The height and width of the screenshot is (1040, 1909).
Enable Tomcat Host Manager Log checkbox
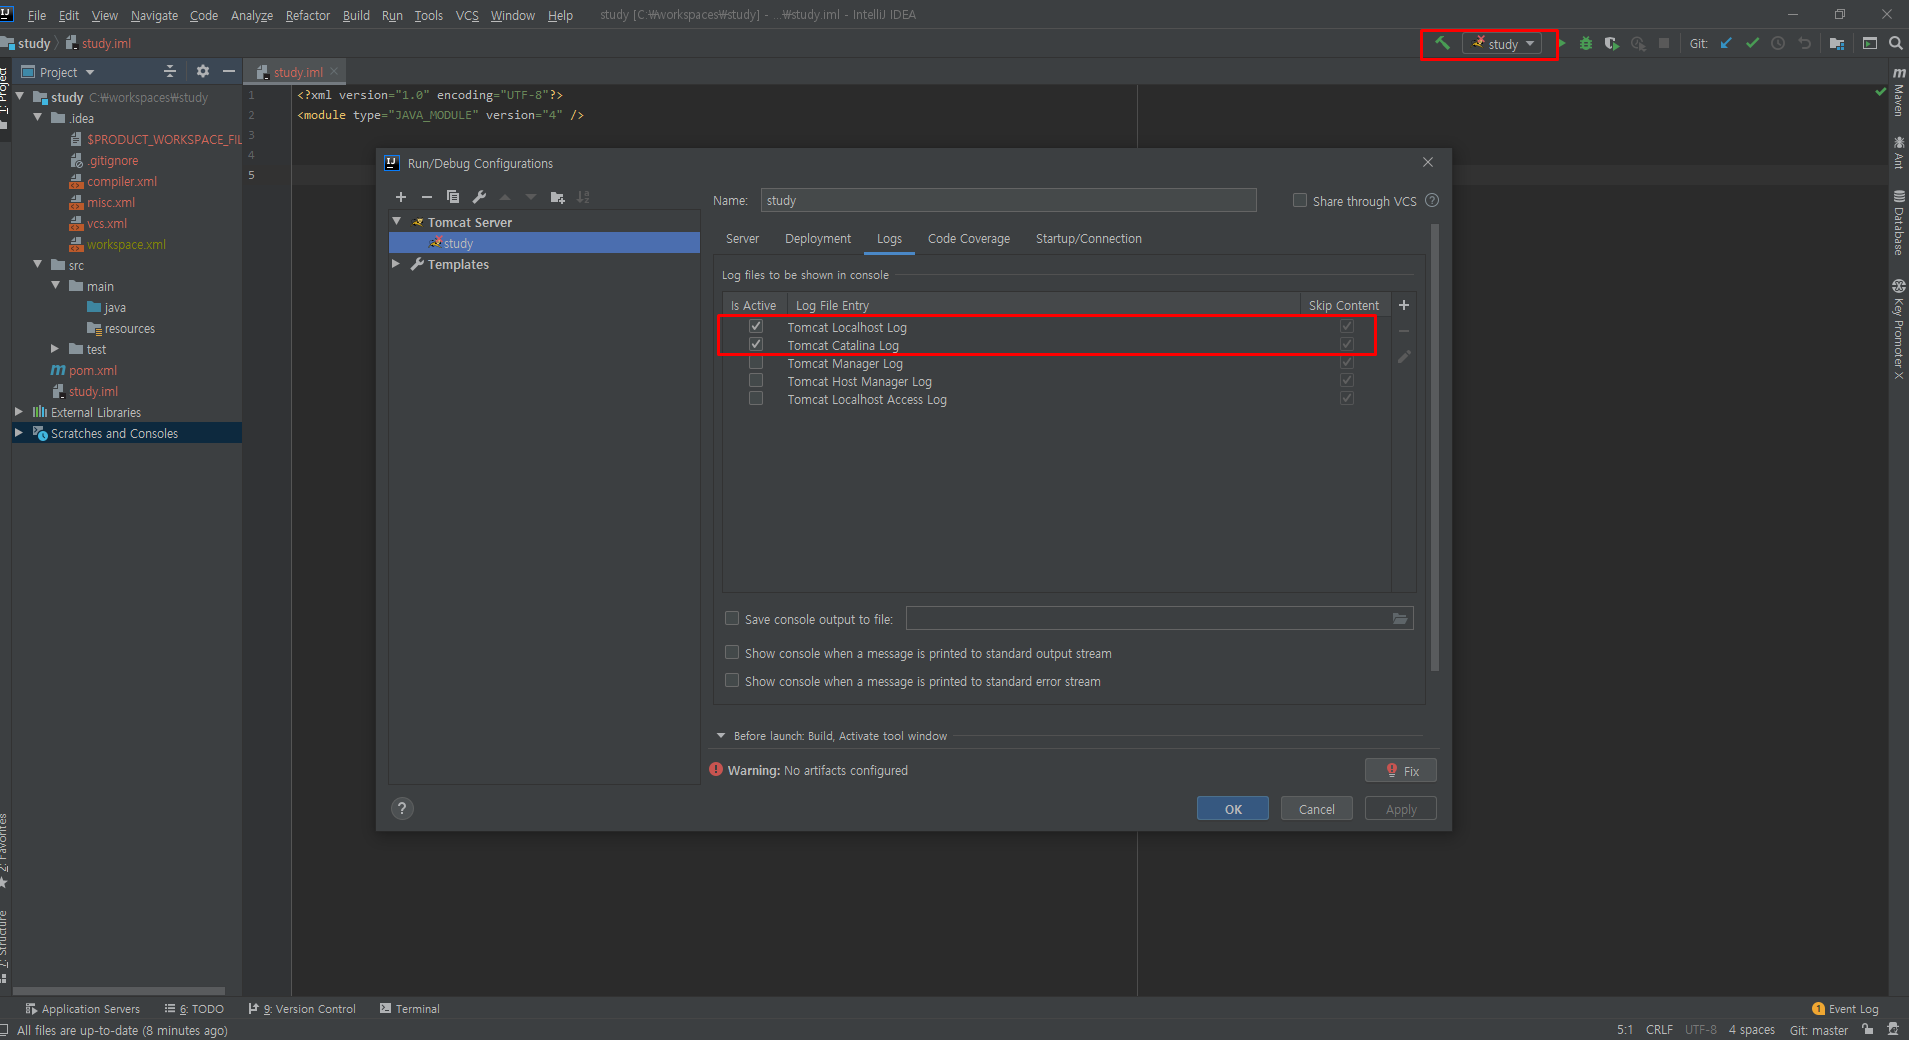pyautogui.click(x=756, y=380)
